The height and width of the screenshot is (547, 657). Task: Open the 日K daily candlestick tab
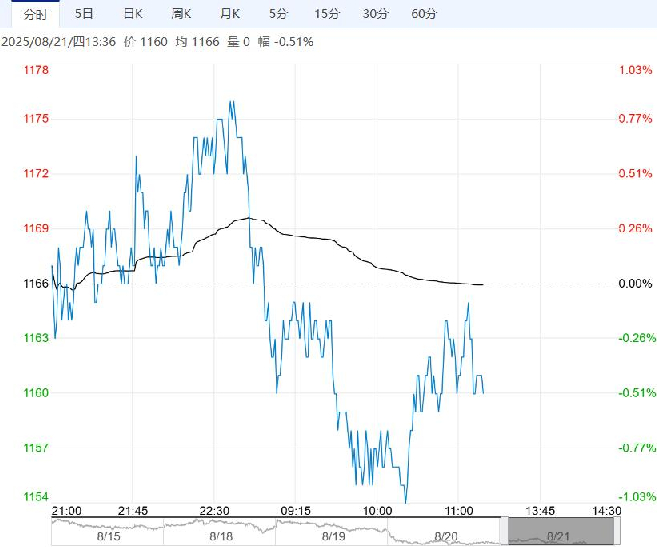pos(133,14)
